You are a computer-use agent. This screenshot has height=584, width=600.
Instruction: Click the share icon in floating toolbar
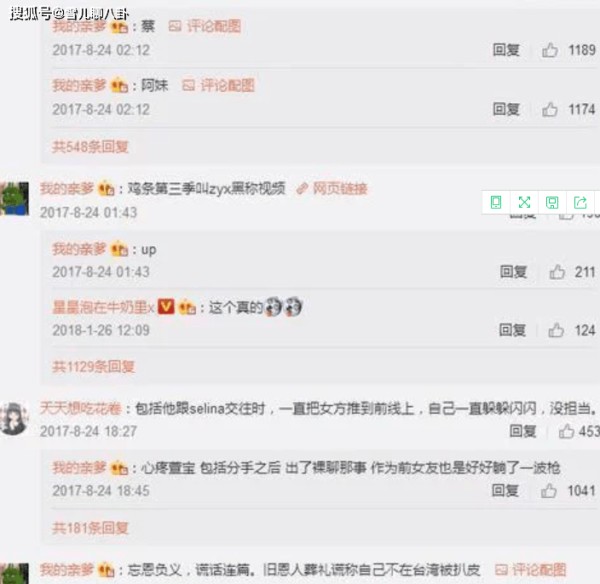pyautogui.click(x=580, y=202)
